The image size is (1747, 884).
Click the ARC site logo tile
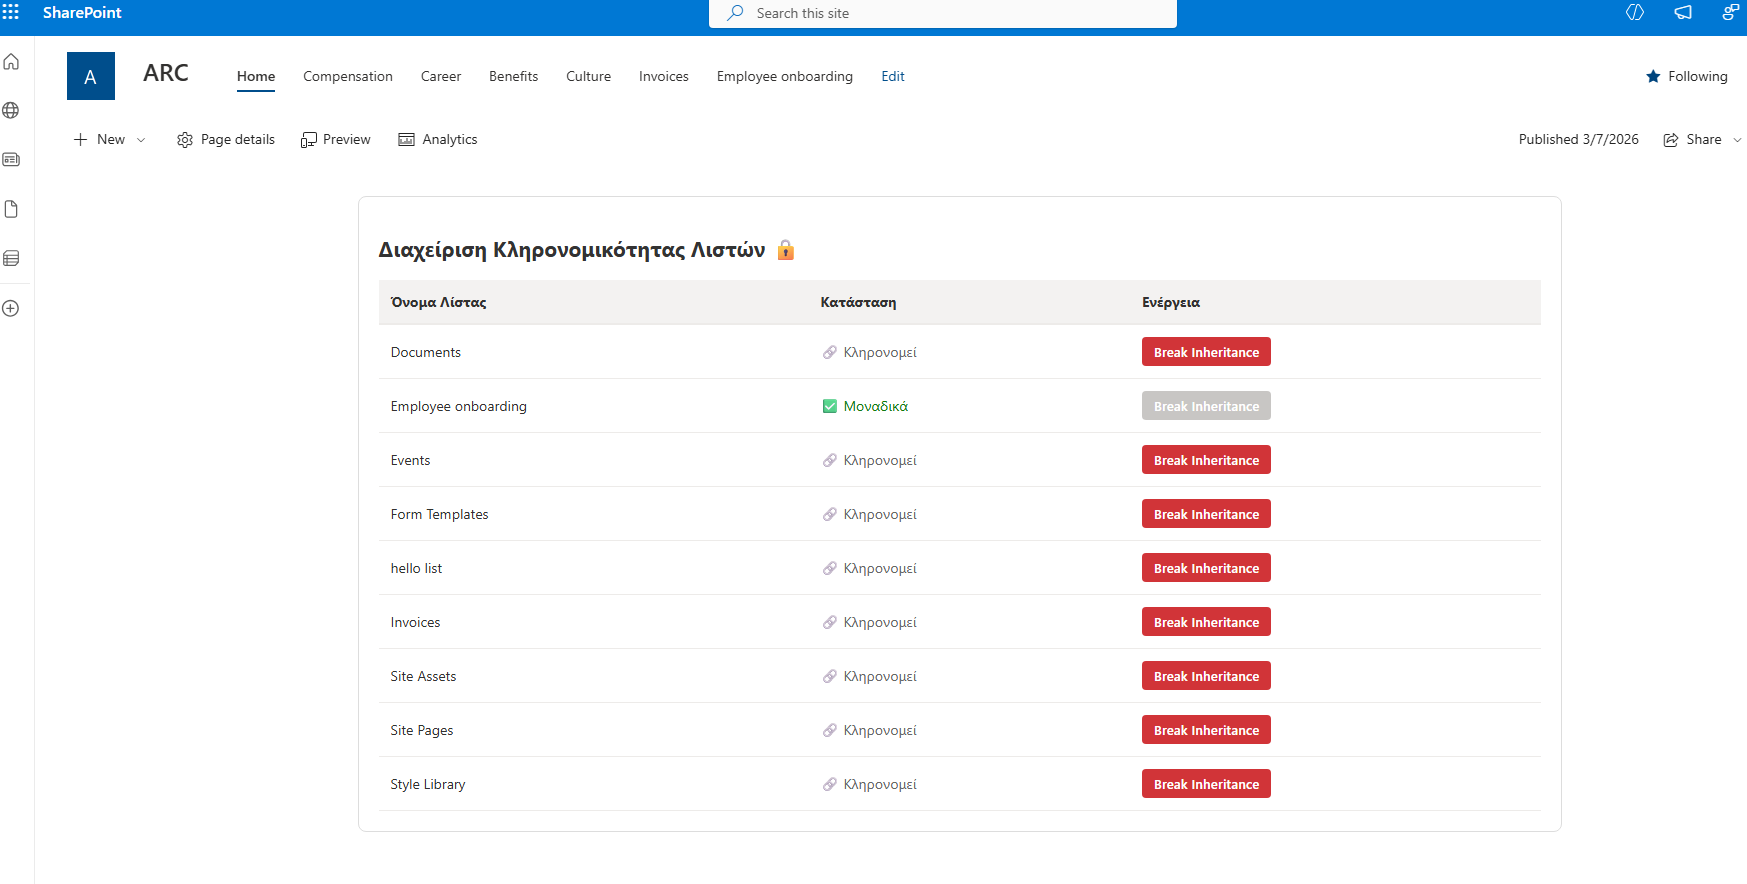pyautogui.click(x=91, y=76)
